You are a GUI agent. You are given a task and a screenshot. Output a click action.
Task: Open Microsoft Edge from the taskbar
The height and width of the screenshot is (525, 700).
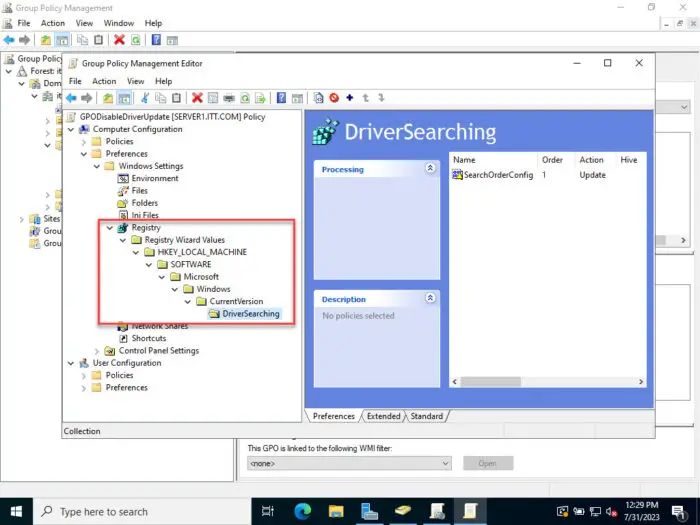pyautogui.click(x=301, y=511)
